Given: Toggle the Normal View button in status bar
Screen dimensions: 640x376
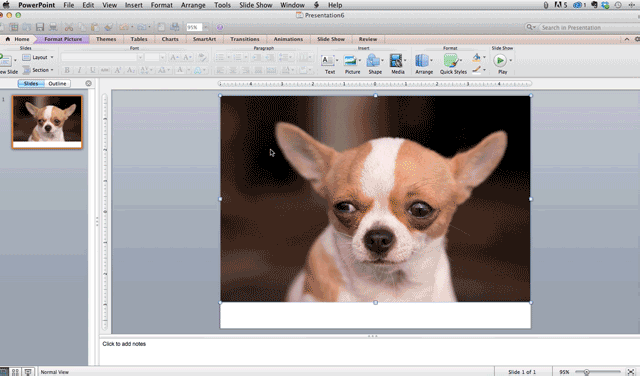Looking at the screenshot, I should click(x=3, y=372).
